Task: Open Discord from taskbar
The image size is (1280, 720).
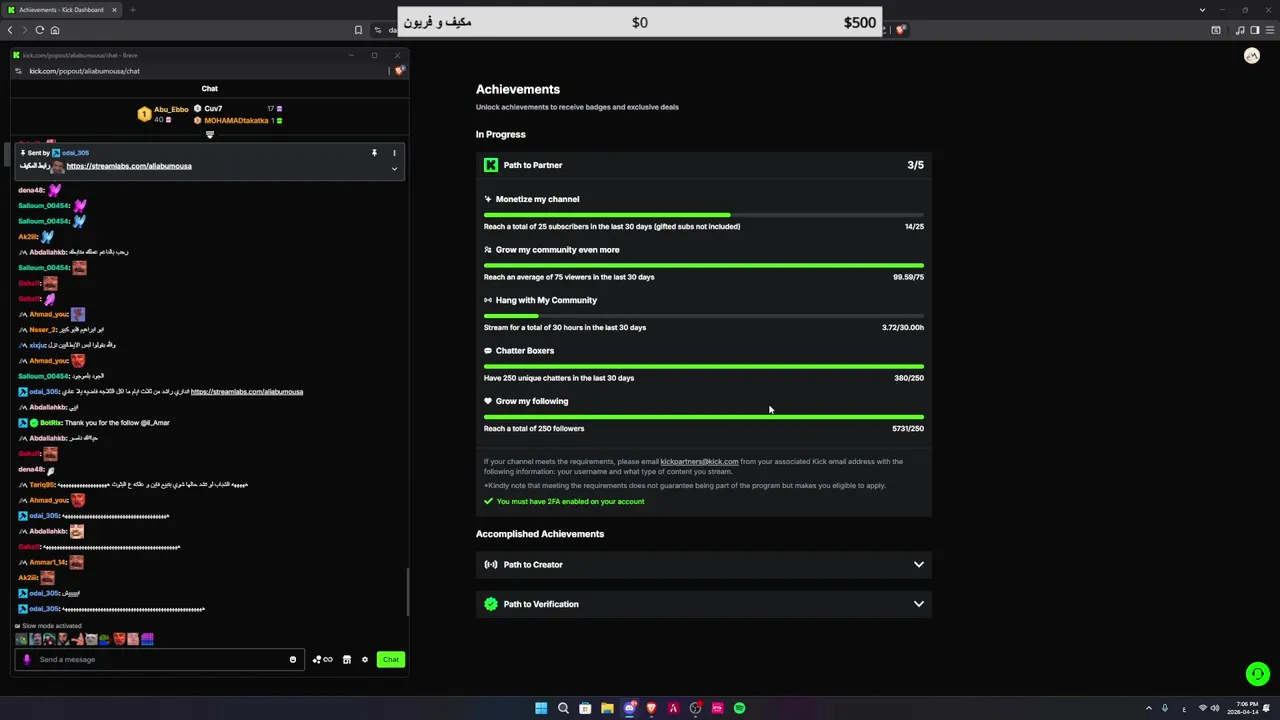Action: point(629,708)
